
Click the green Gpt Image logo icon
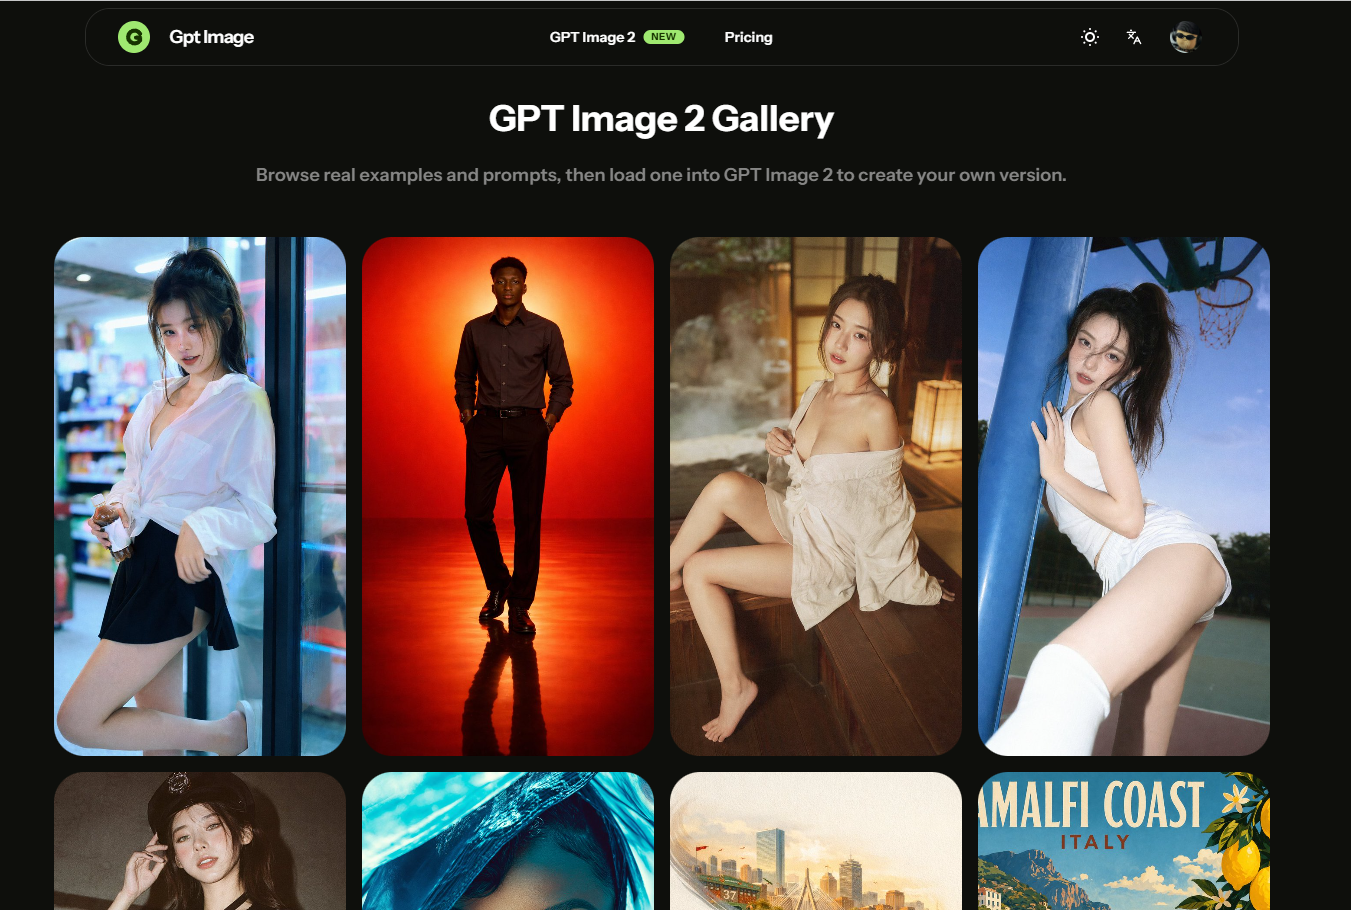135,37
